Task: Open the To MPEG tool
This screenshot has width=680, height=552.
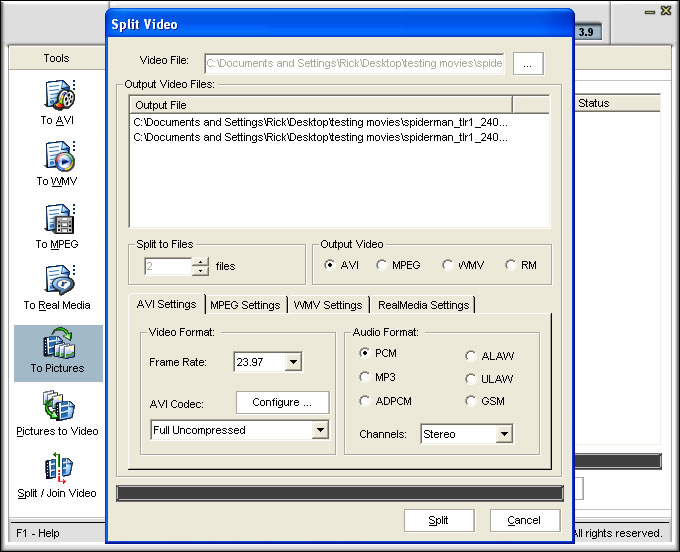Action: [x=57, y=220]
